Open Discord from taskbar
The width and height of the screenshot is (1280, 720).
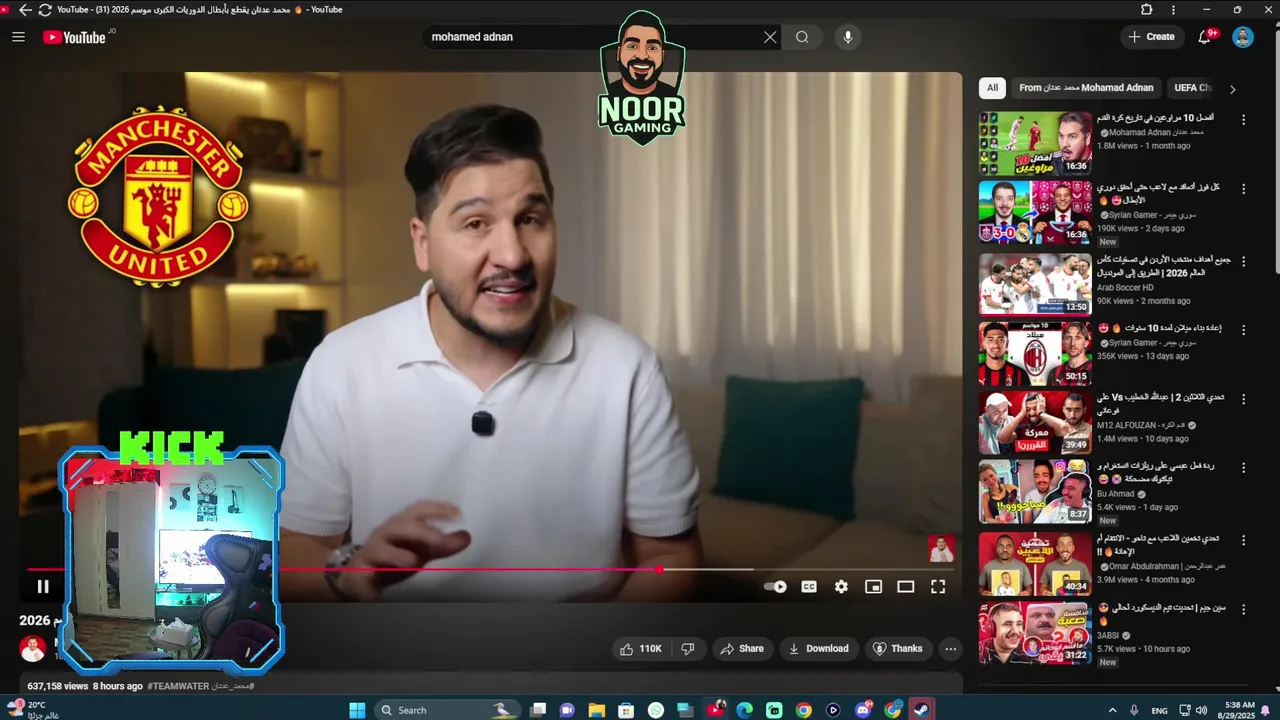(x=864, y=710)
